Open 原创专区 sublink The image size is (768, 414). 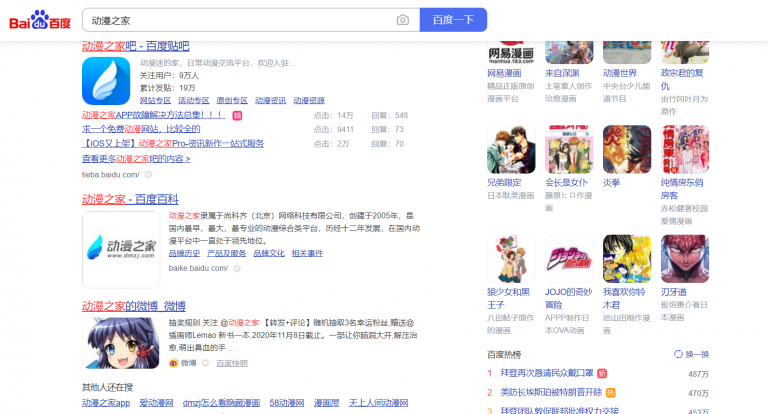tap(232, 100)
